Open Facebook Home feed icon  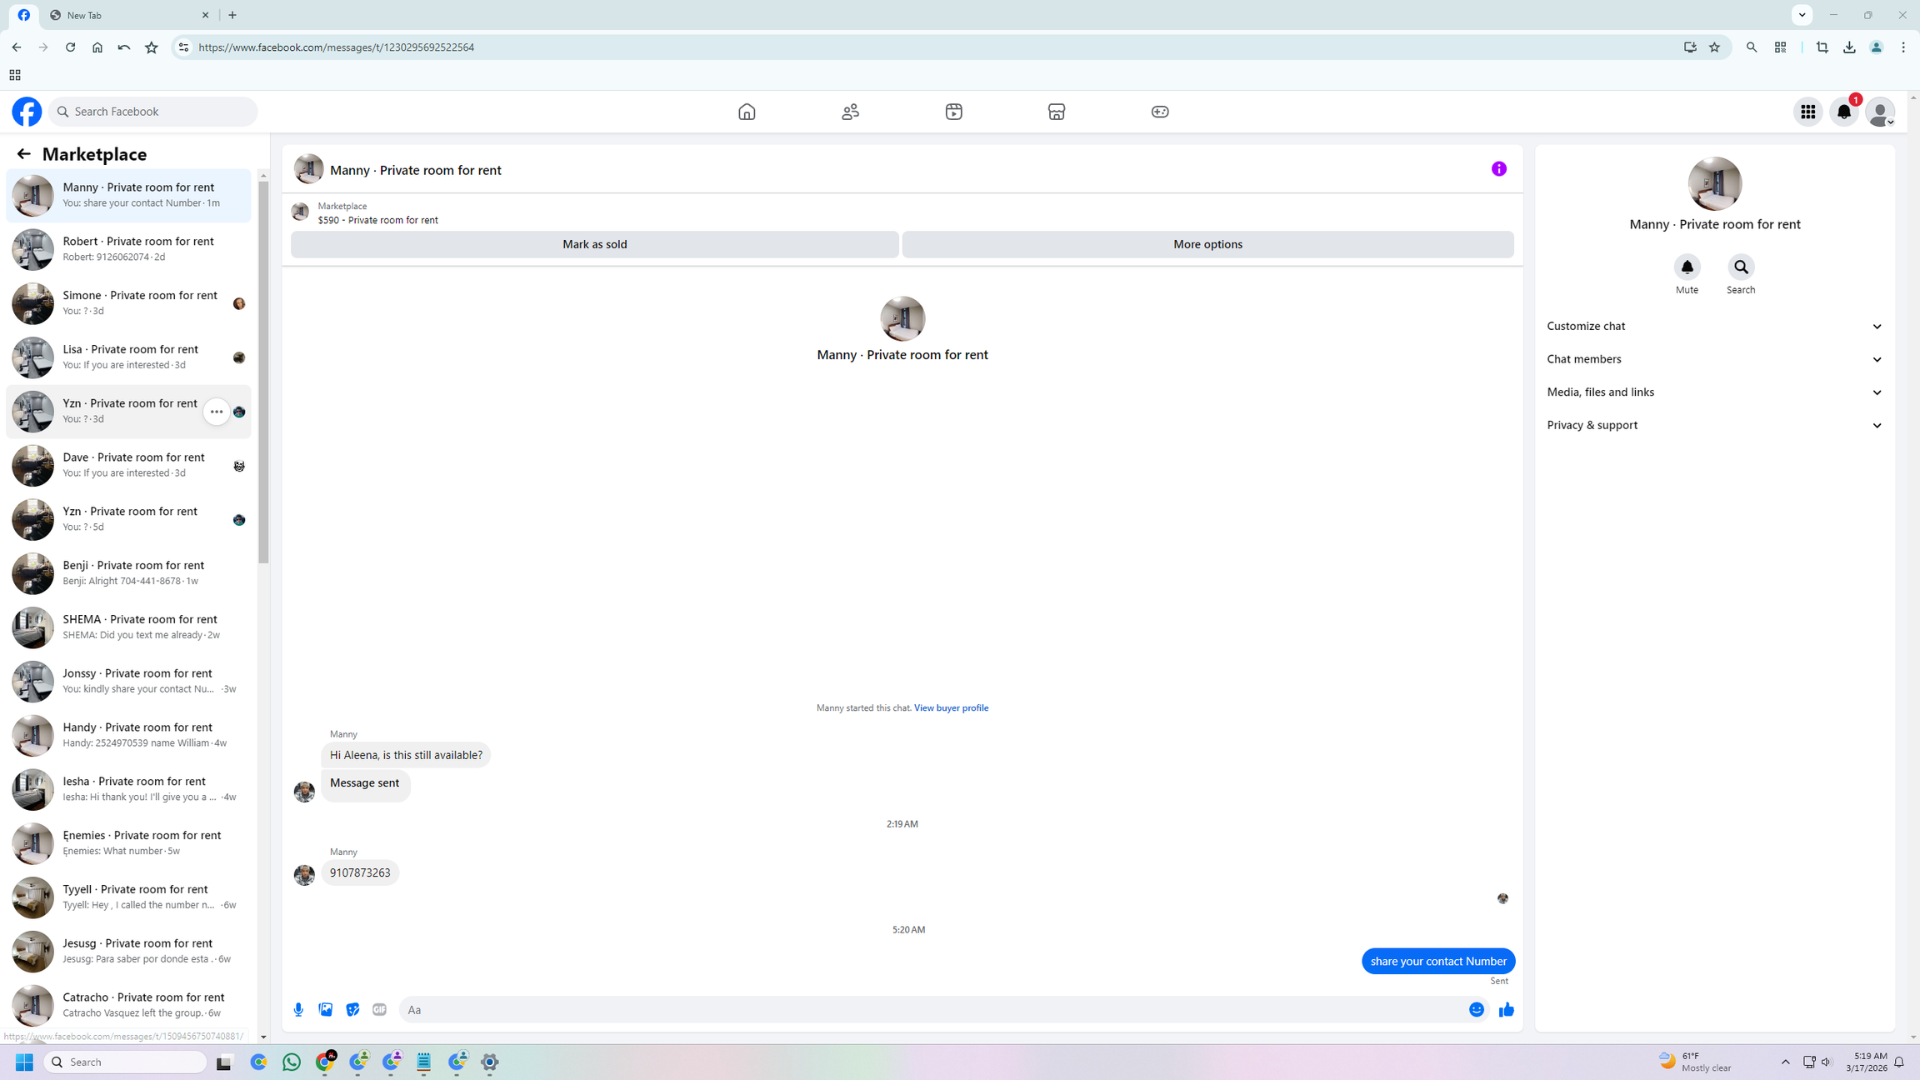pyautogui.click(x=746, y=112)
